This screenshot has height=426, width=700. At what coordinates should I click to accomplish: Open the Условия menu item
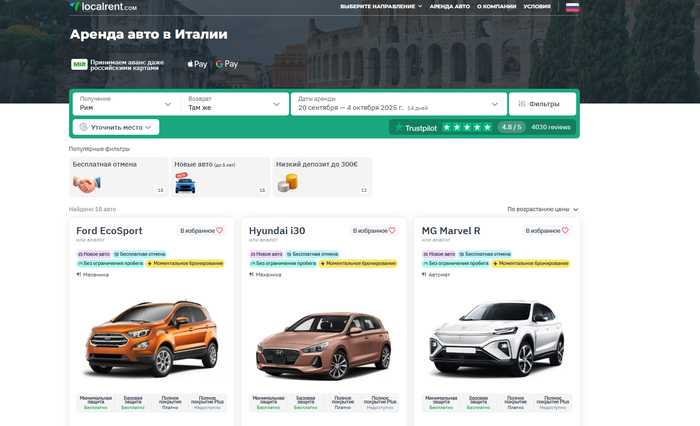pyautogui.click(x=537, y=7)
